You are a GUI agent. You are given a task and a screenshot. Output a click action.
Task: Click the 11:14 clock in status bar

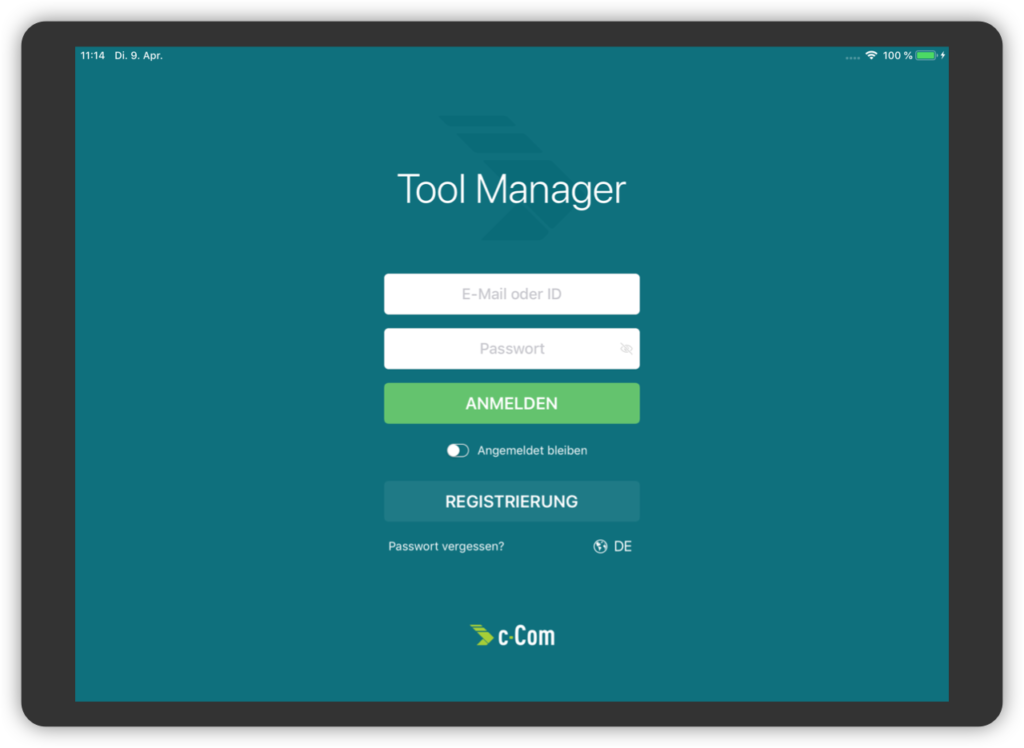93,56
